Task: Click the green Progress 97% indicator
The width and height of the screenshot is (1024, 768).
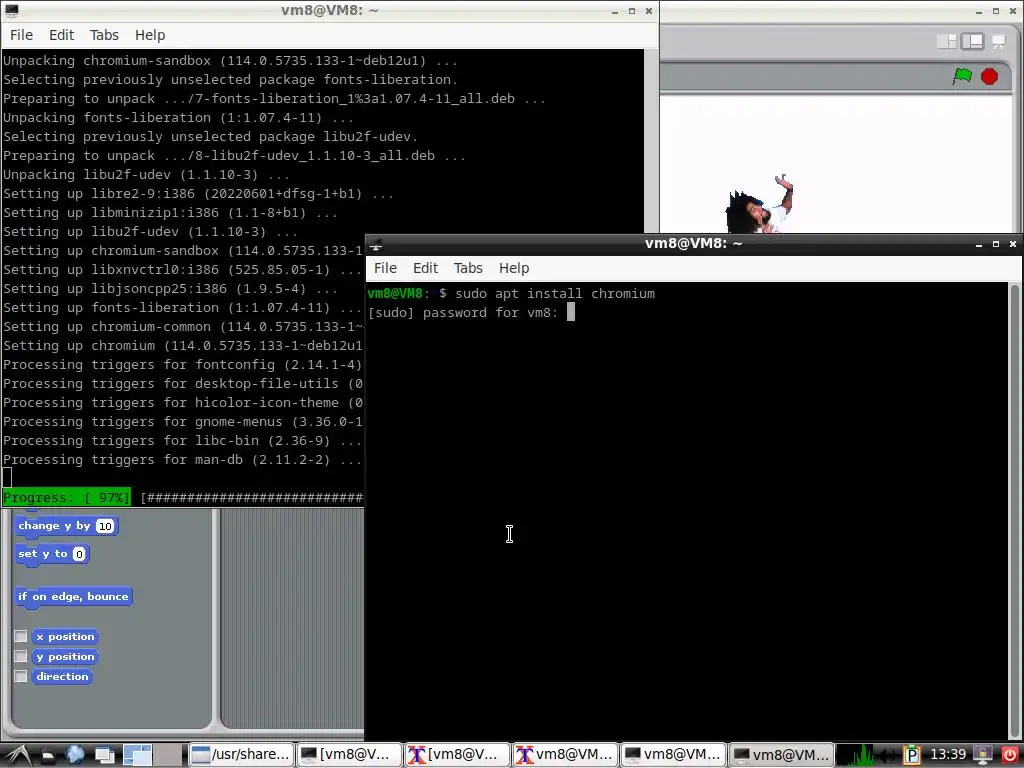Action: [x=67, y=498]
